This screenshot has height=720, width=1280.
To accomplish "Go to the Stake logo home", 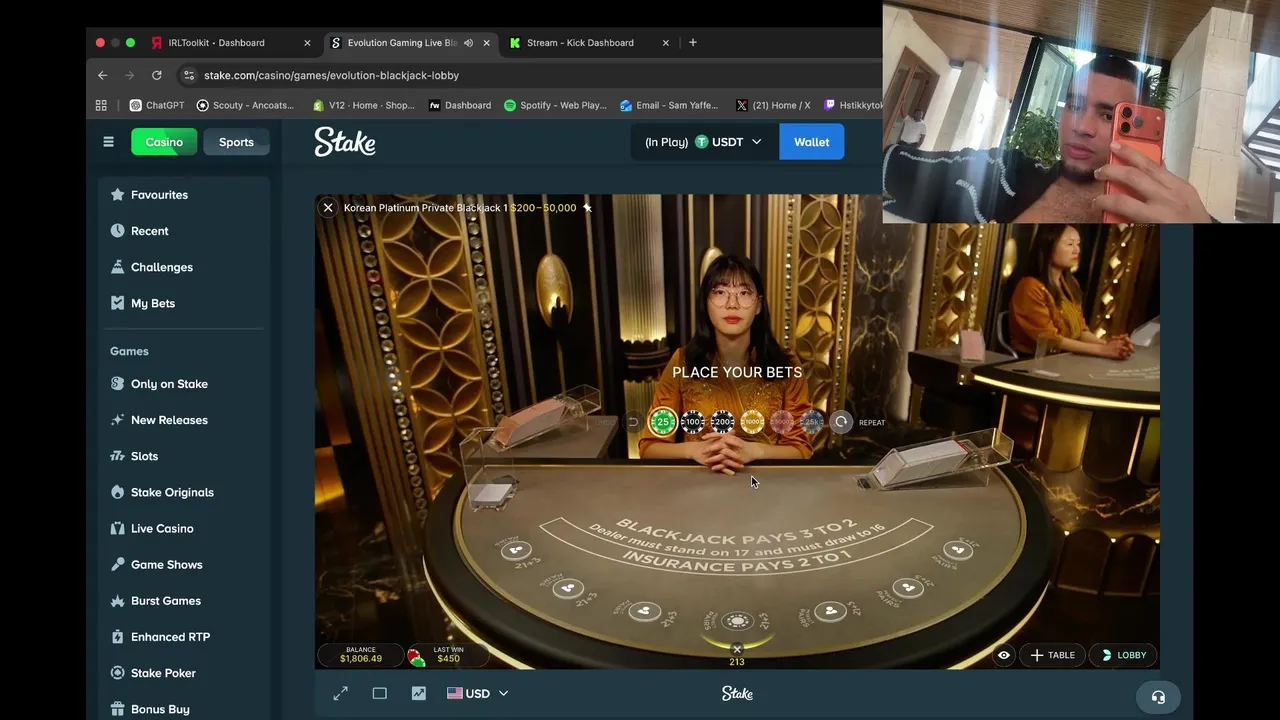I will pyautogui.click(x=345, y=142).
